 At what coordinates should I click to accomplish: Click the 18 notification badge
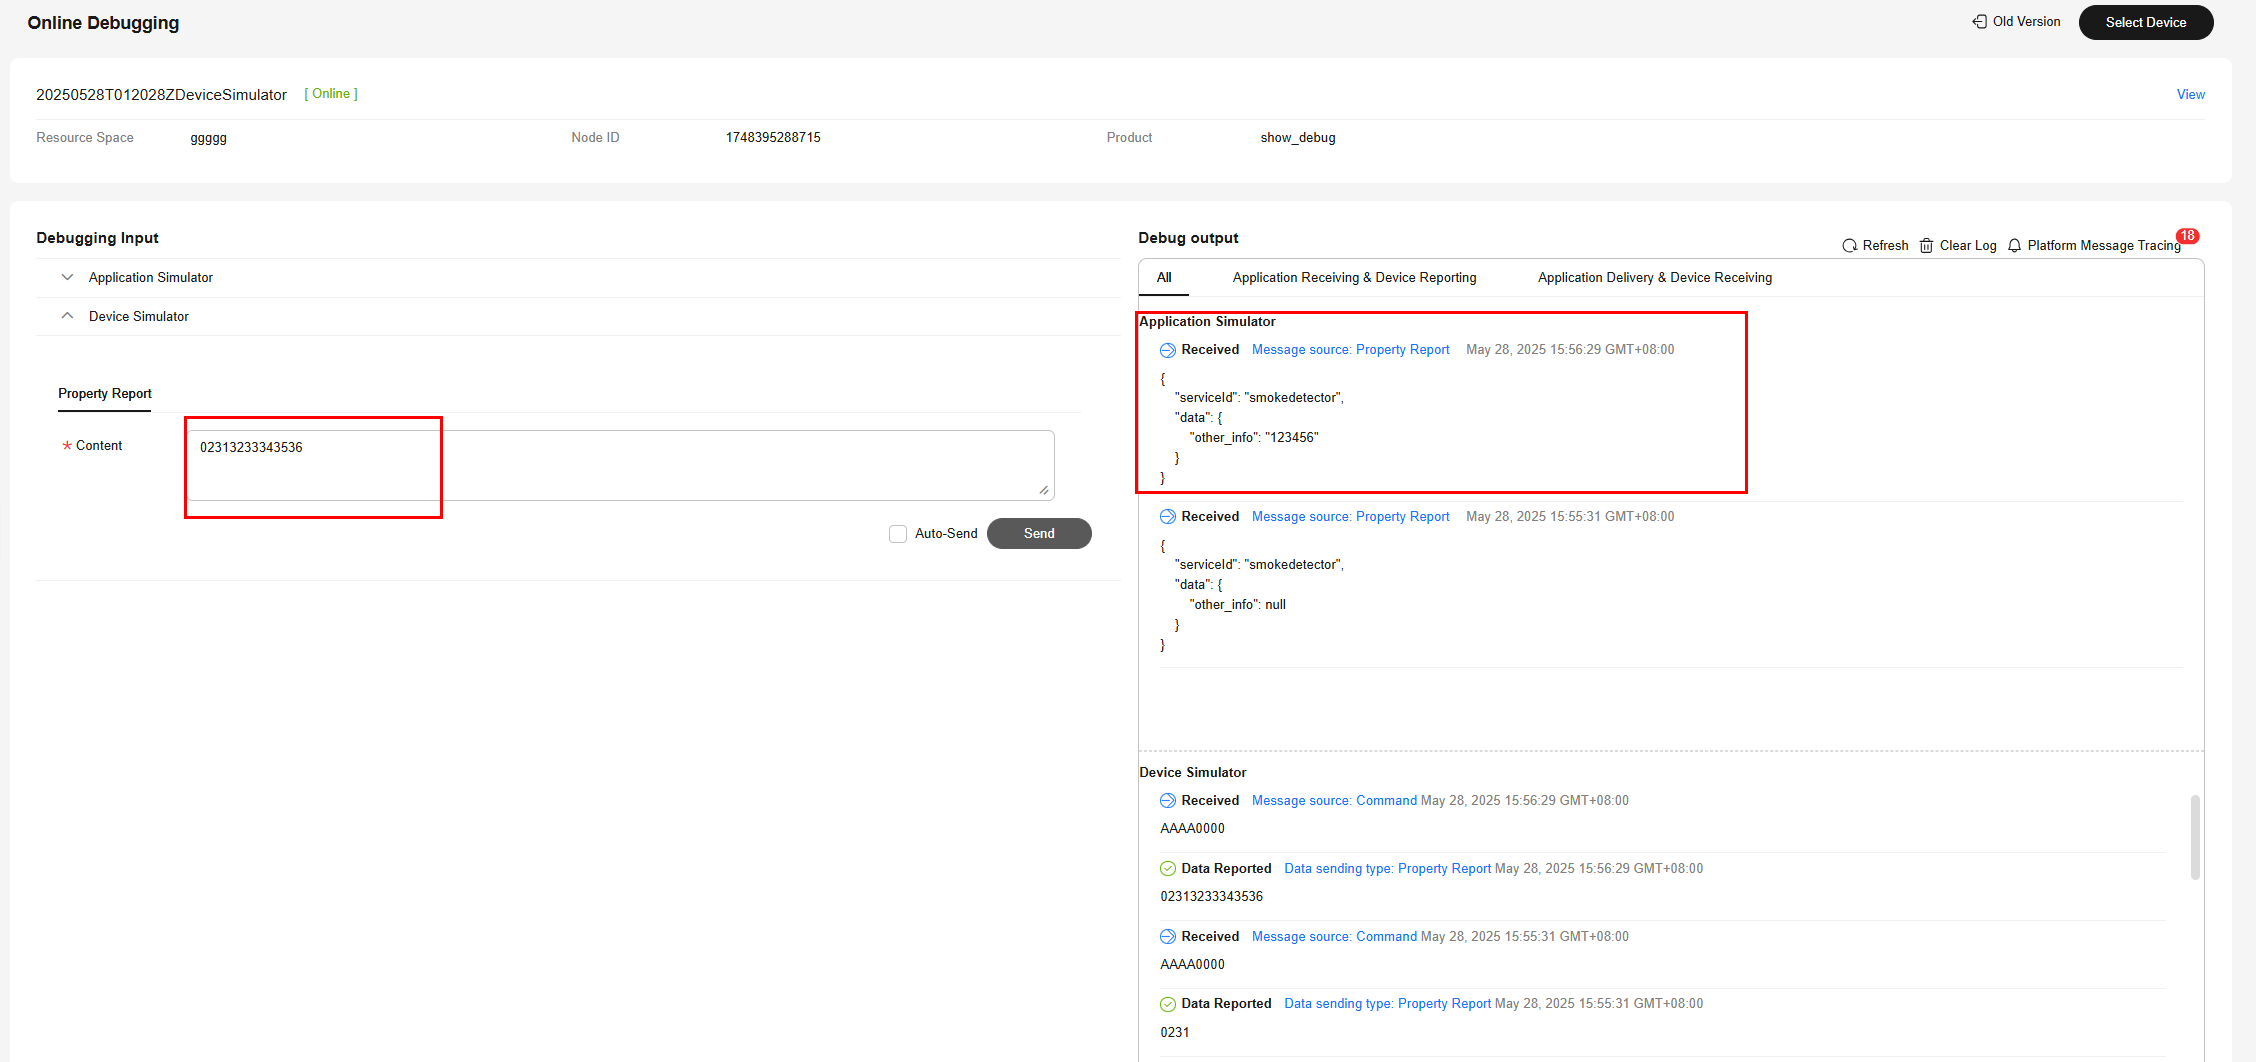coord(2188,236)
